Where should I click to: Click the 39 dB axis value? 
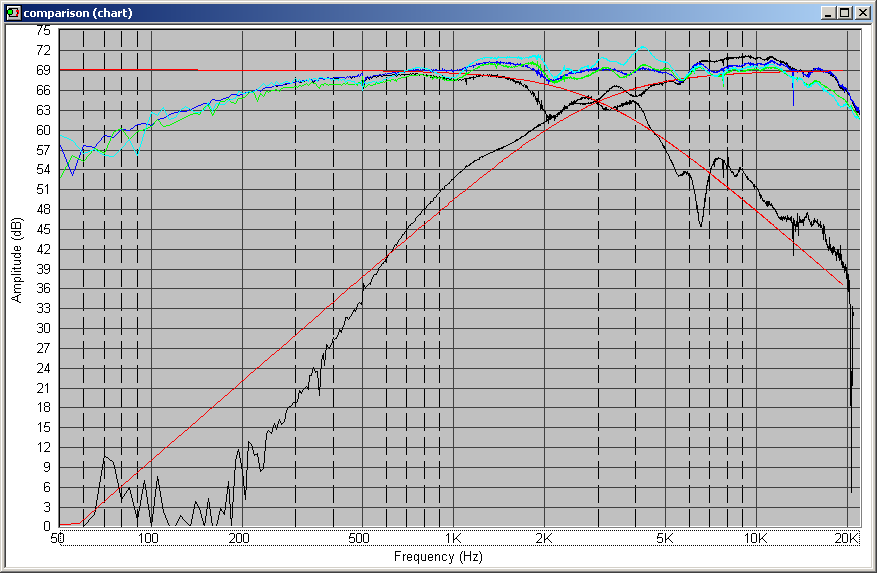click(43, 269)
